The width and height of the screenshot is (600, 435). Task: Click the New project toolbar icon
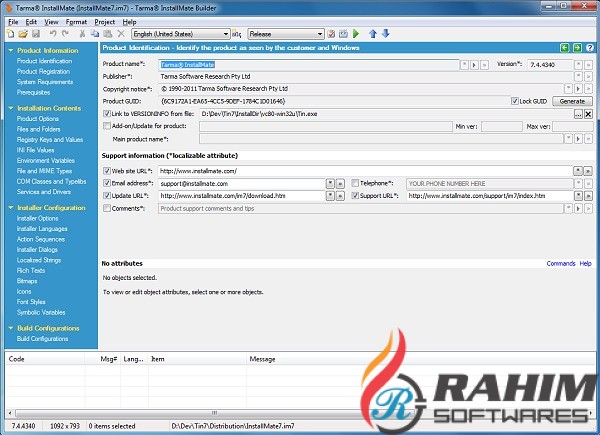point(10,34)
